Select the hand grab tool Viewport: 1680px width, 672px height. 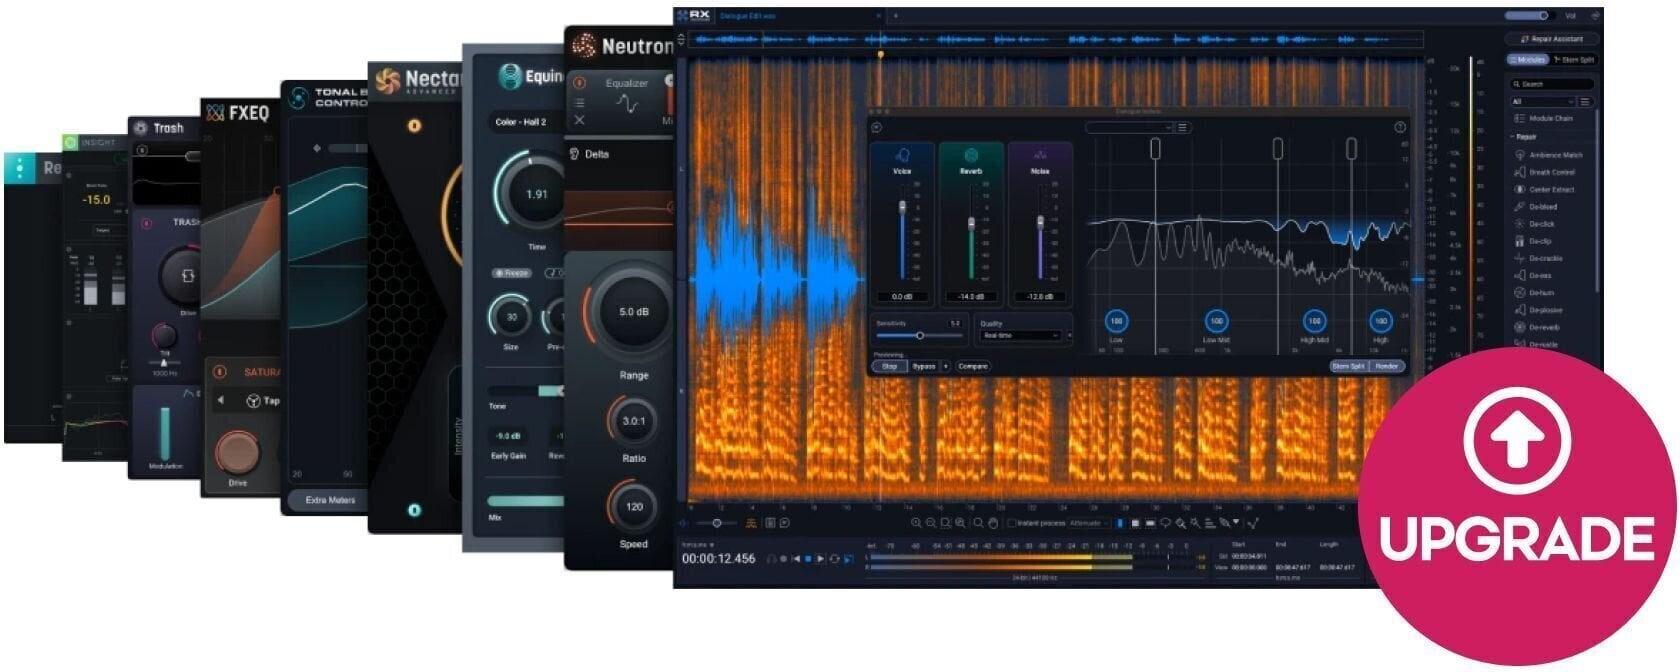coord(993,523)
